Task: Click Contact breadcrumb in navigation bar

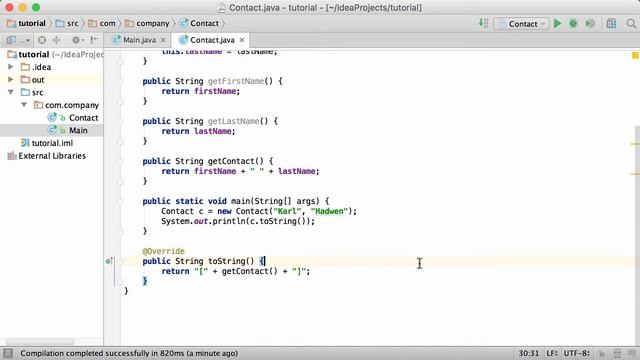Action: [x=199, y=23]
